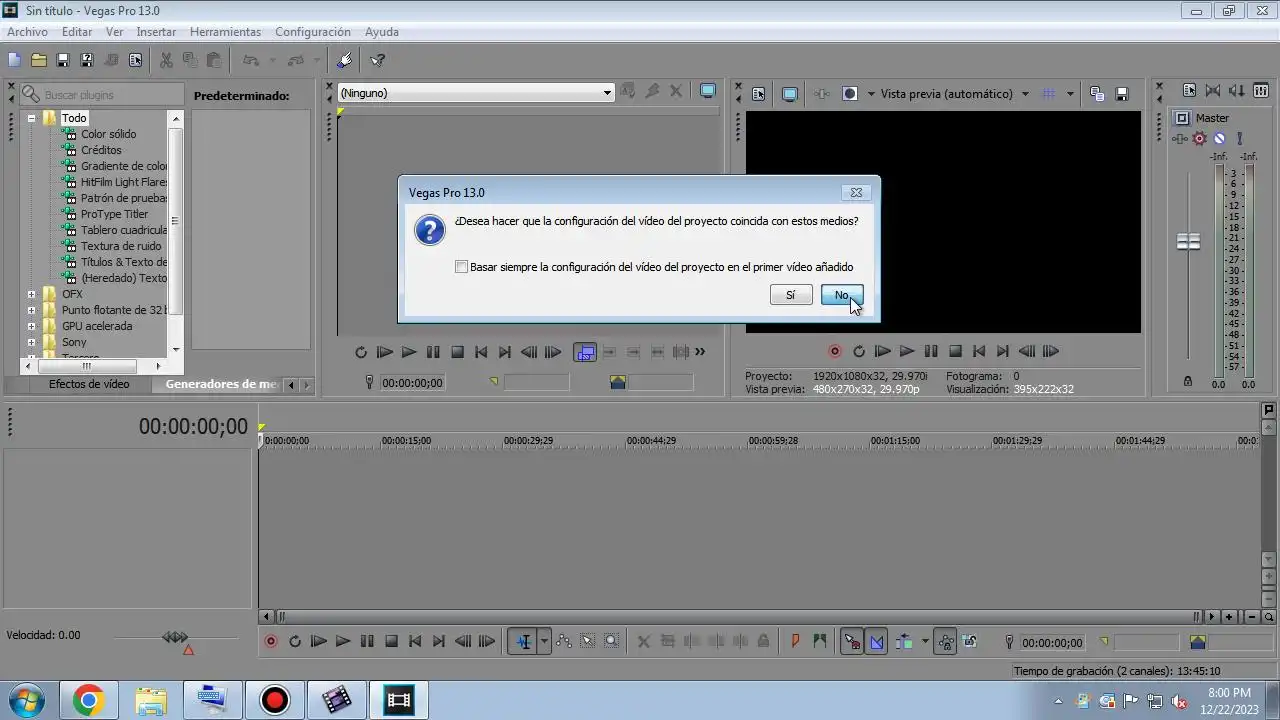
Task: Click Stop button in video preview transport
Action: tap(955, 351)
